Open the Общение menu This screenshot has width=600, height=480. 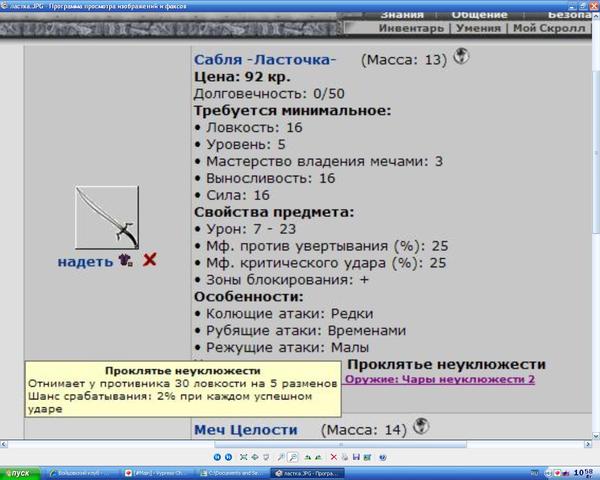(479, 15)
